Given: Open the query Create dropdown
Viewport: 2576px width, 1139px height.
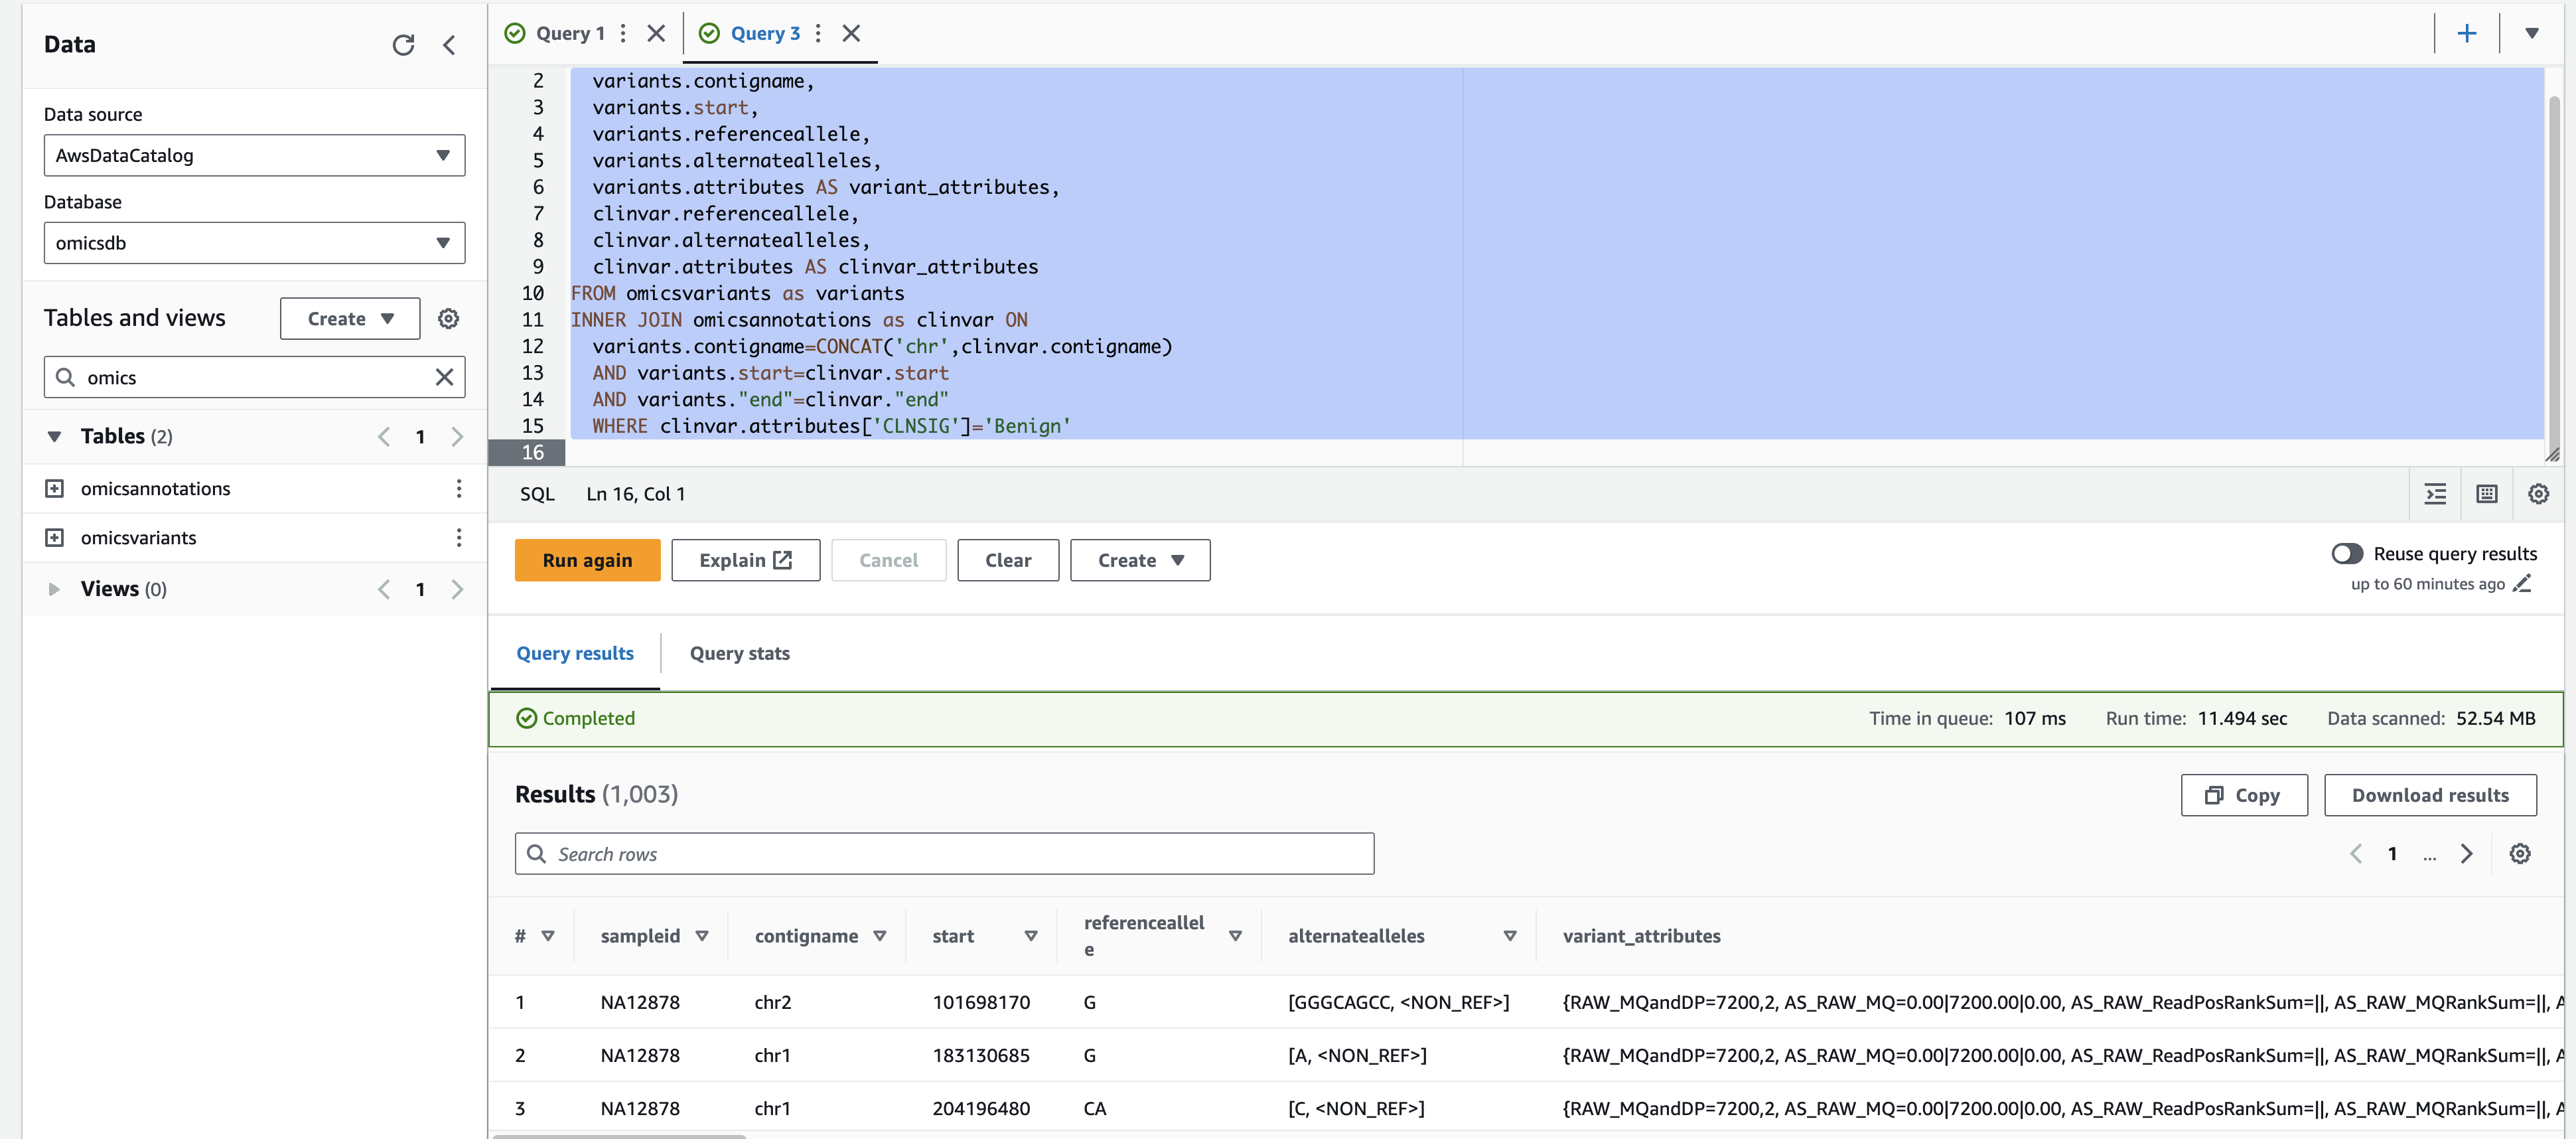Looking at the screenshot, I should pyautogui.click(x=1140, y=561).
